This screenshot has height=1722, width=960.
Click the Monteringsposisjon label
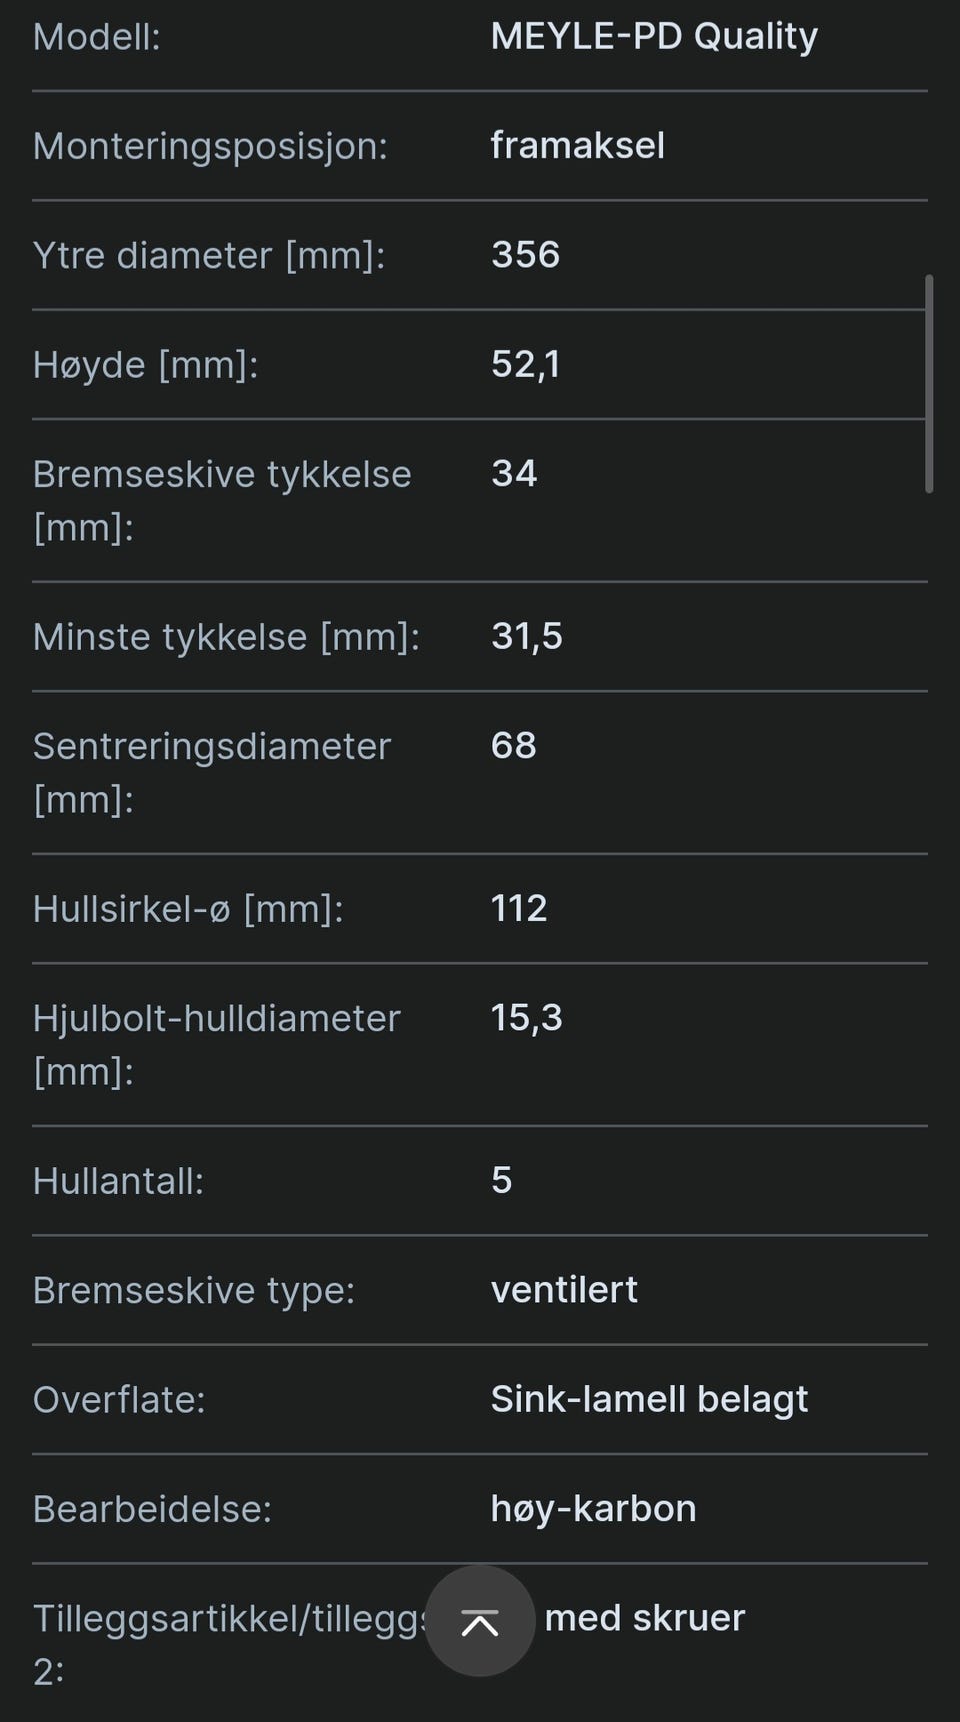pyautogui.click(x=210, y=146)
